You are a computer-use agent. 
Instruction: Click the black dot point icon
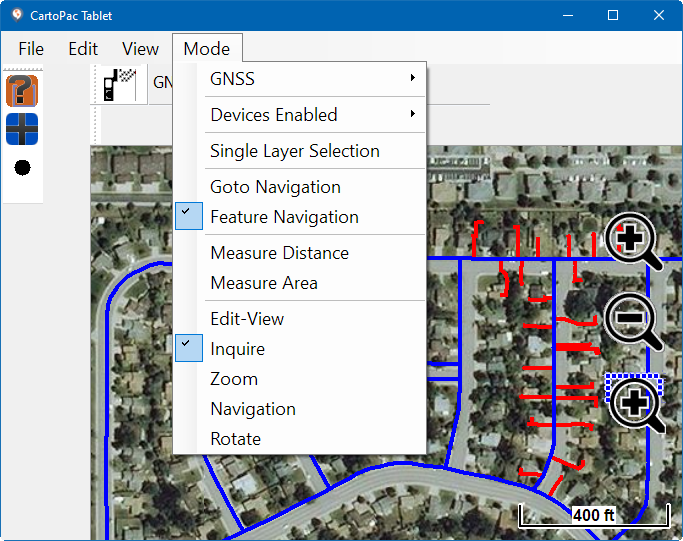pyautogui.click(x=22, y=167)
